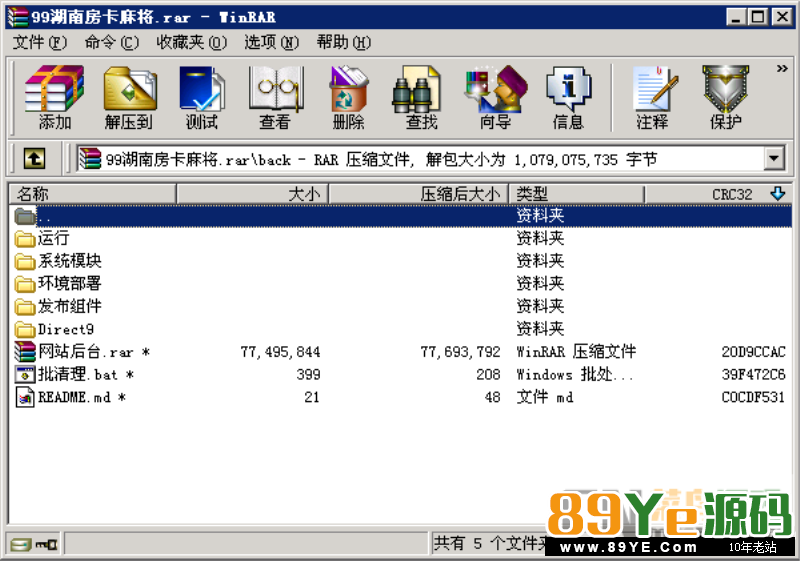The width and height of the screenshot is (800, 561).
Task: Sort by the 压缩后大小 column header
Action: (418, 194)
